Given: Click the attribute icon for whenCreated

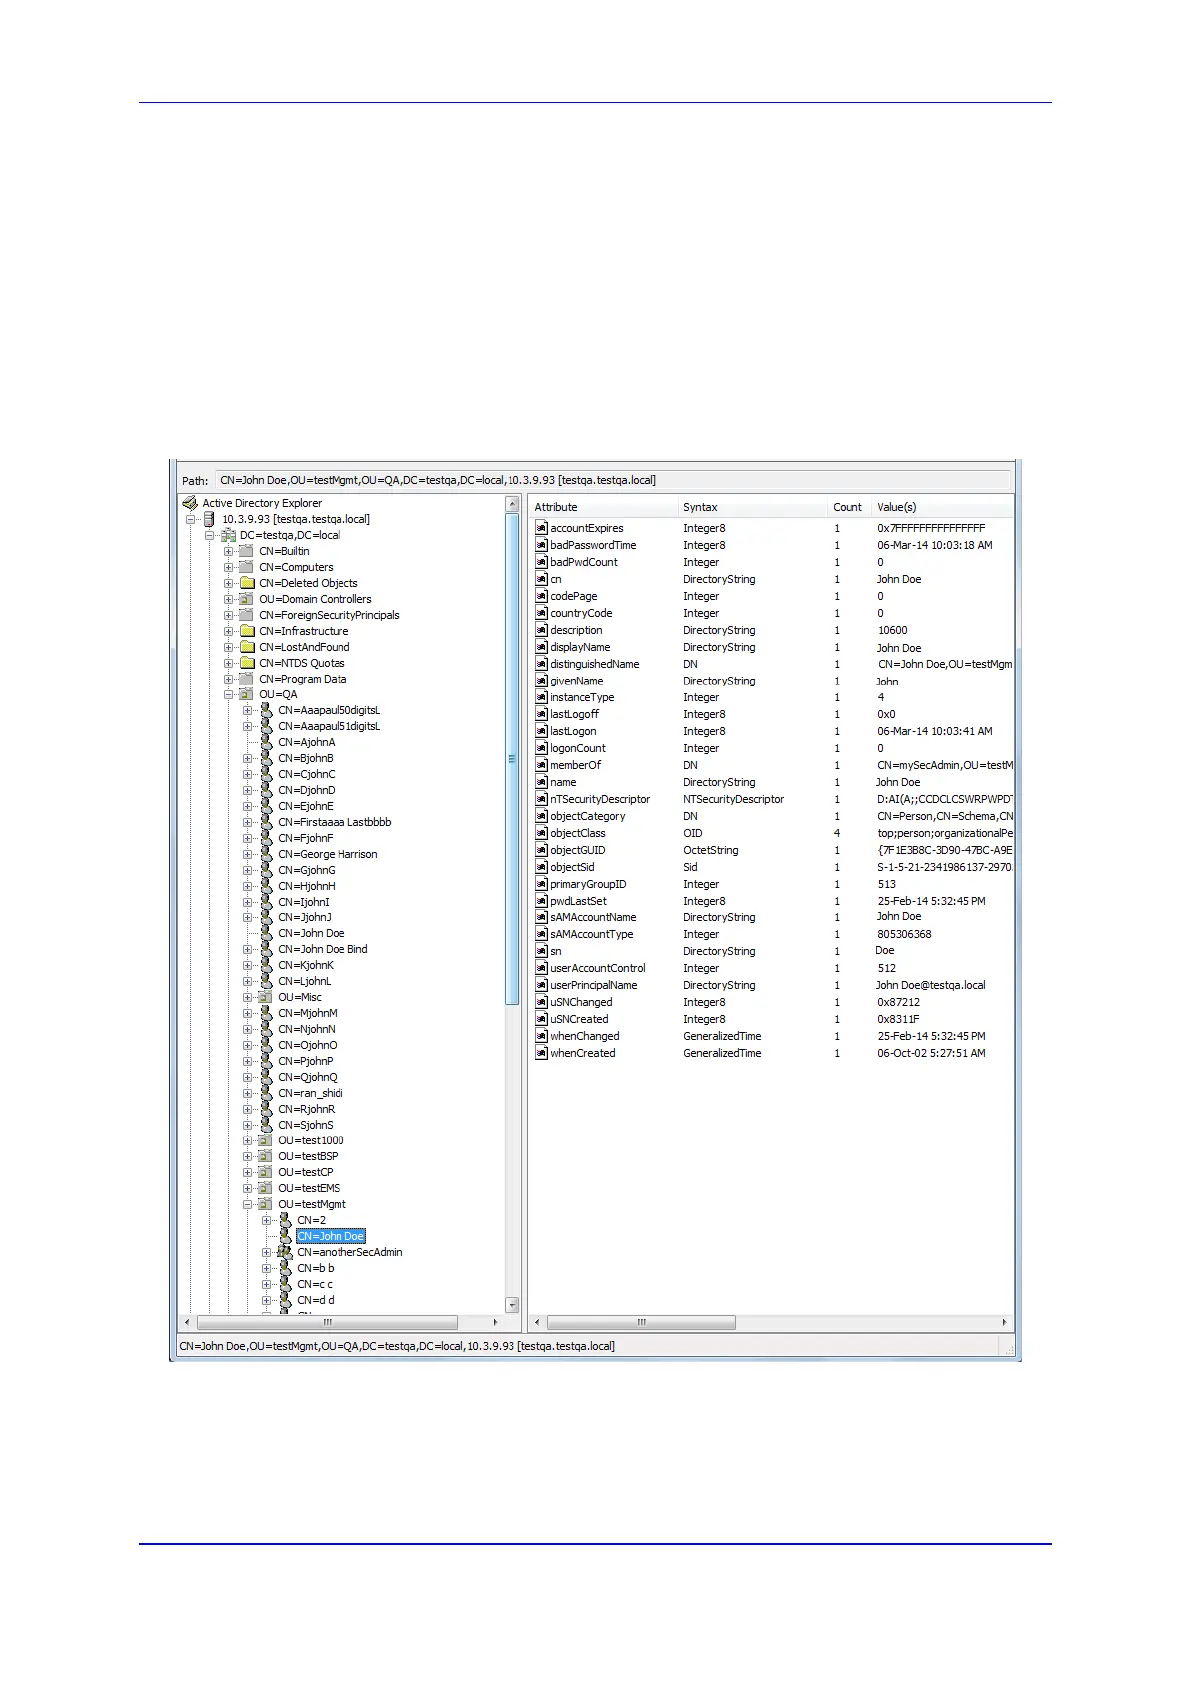Looking at the screenshot, I should coord(541,1053).
